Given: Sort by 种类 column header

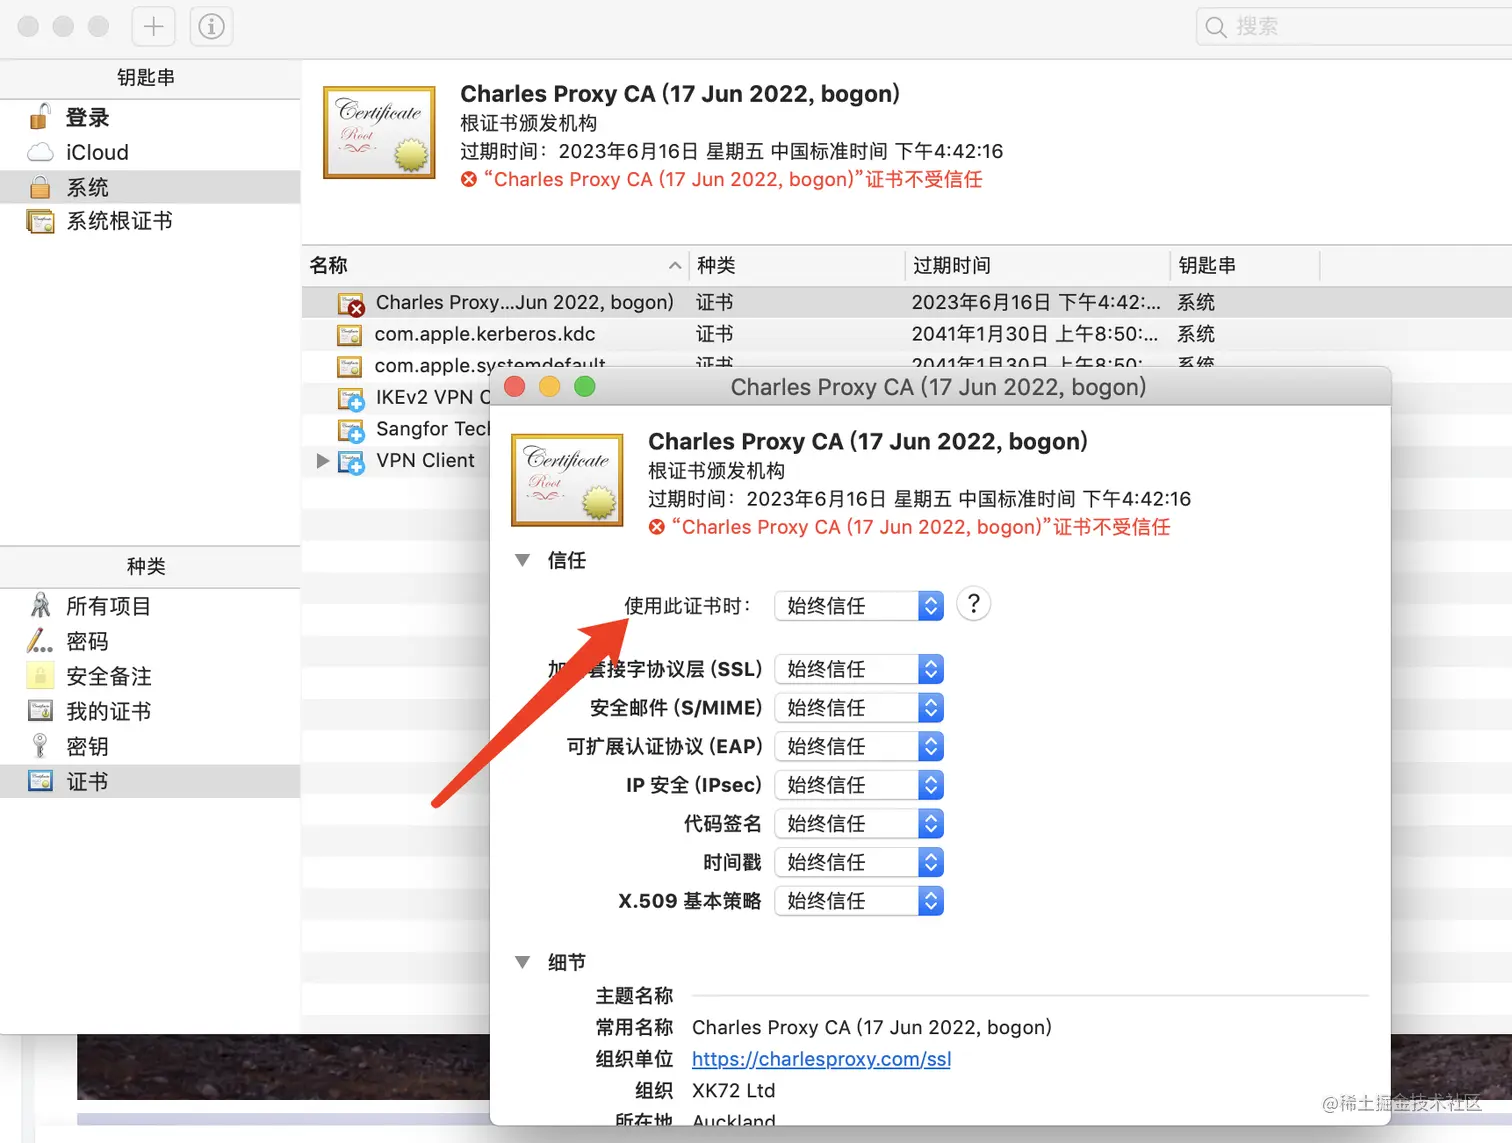Looking at the screenshot, I should [x=798, y=265].
